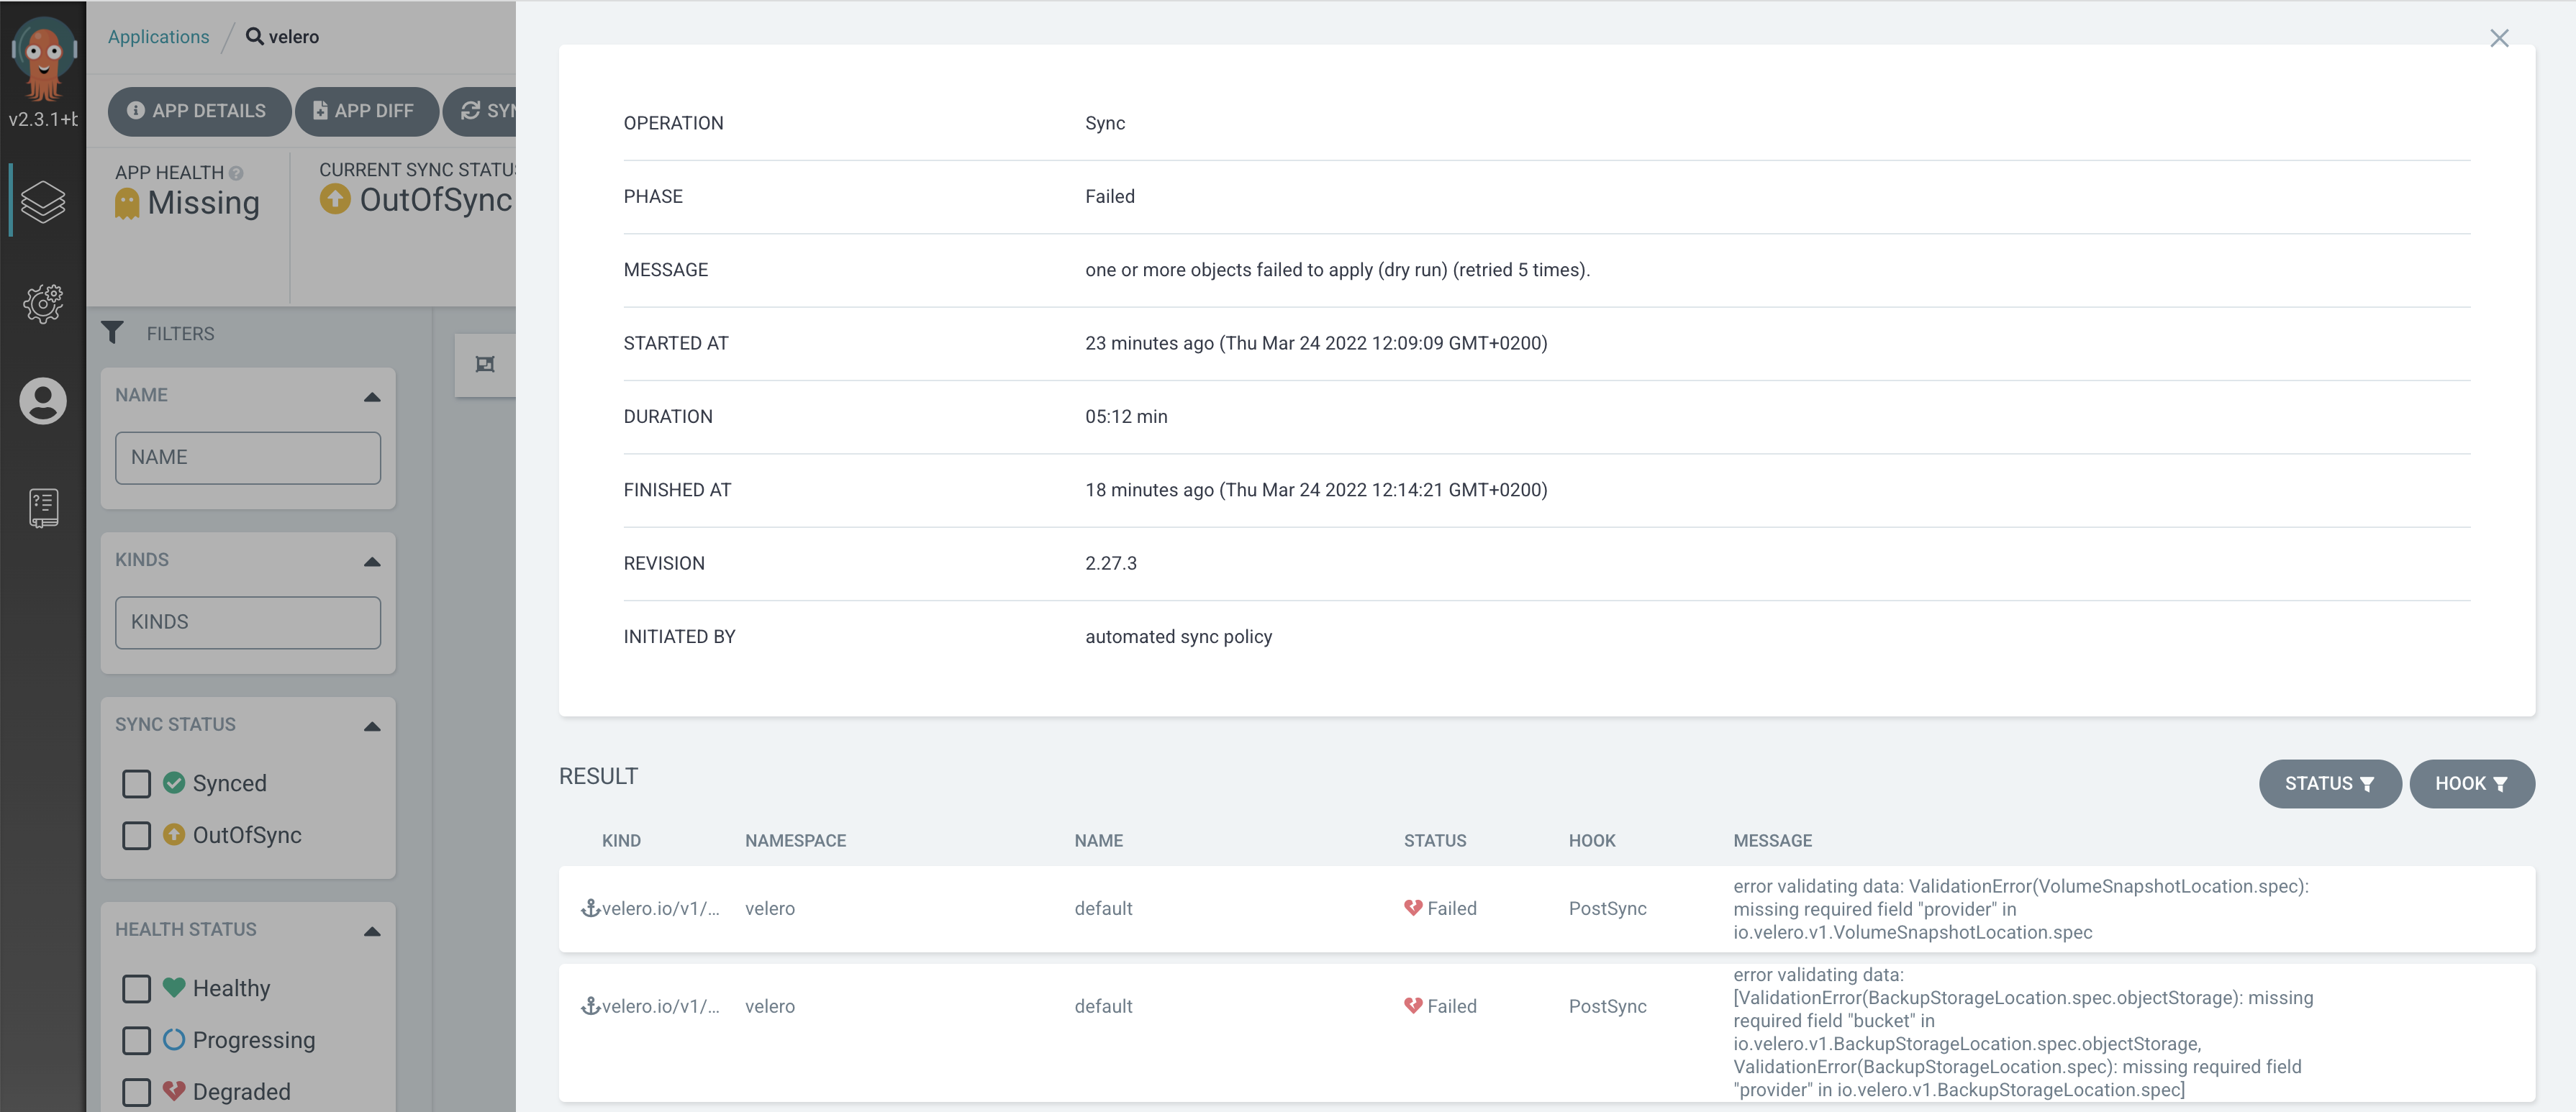The image size is (2576, 1112).
Task: Open the Settings gears sidebar icon
Action: click(x=43, y=302)
